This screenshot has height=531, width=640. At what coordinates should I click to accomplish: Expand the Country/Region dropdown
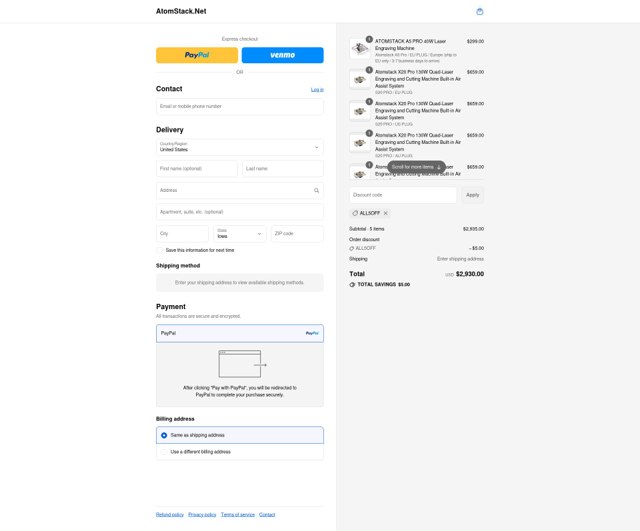click(x=240, y=147)
